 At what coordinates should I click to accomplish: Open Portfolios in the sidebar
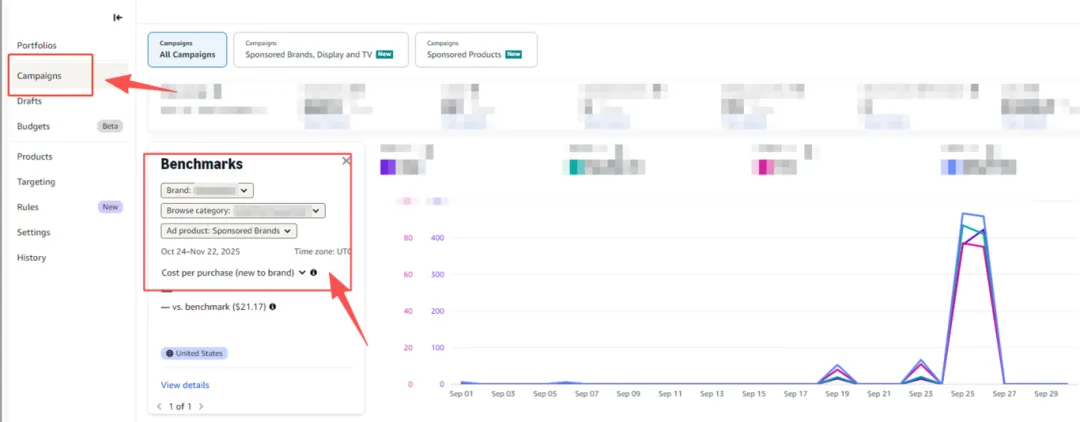pyautogui.click(x=37, y=45)
